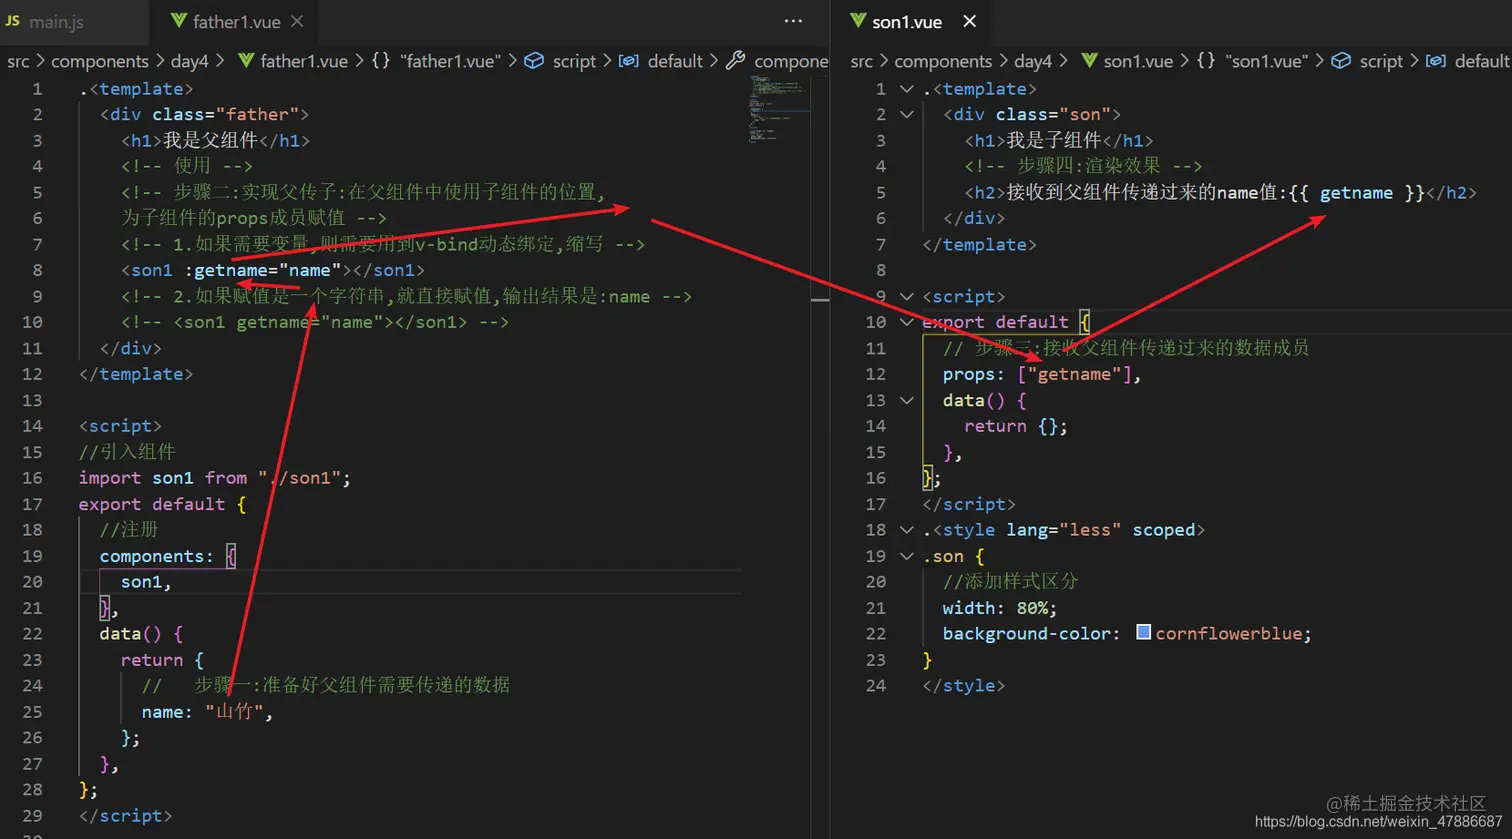Collapse the style fold on son1.vue line 18

click(x=906, y=531)
